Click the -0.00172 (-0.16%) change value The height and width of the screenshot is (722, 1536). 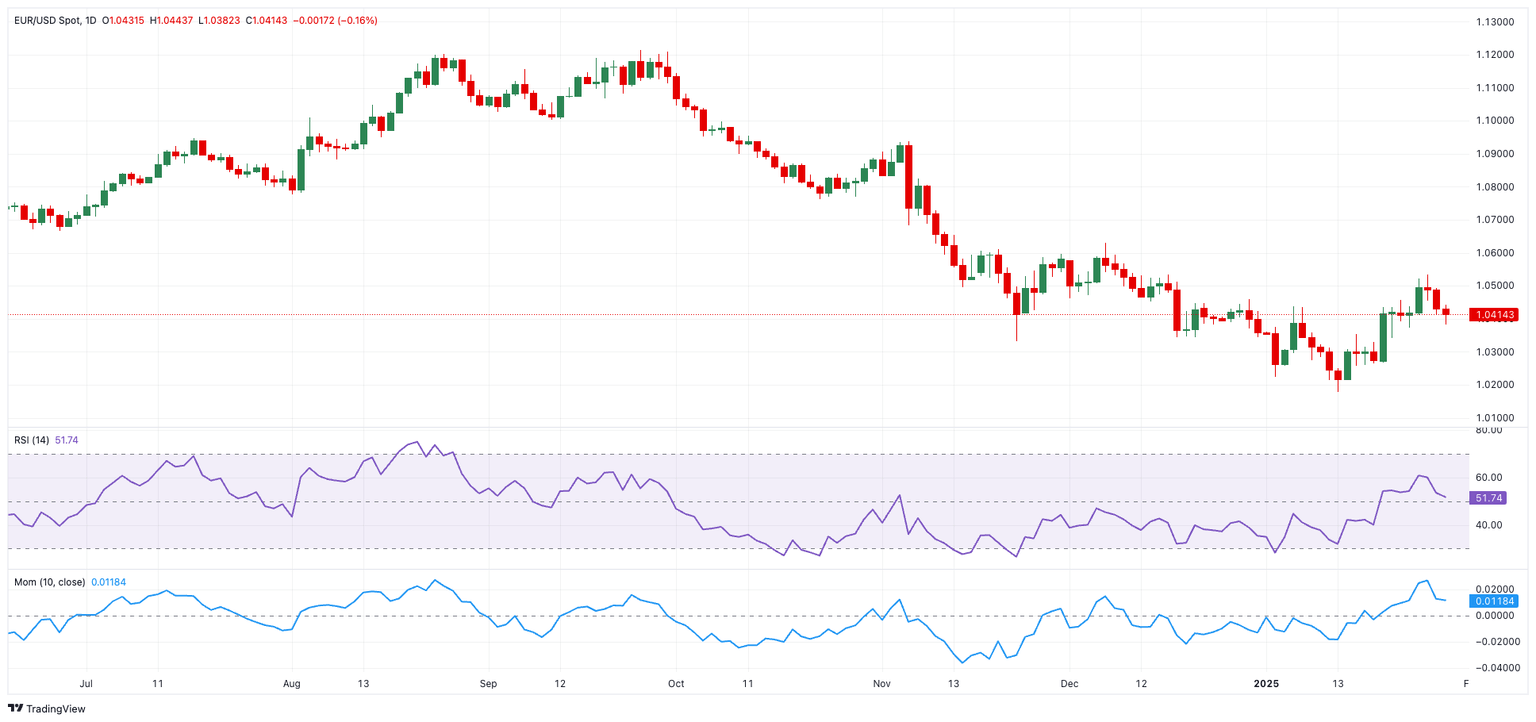click(x=335, y=21)
